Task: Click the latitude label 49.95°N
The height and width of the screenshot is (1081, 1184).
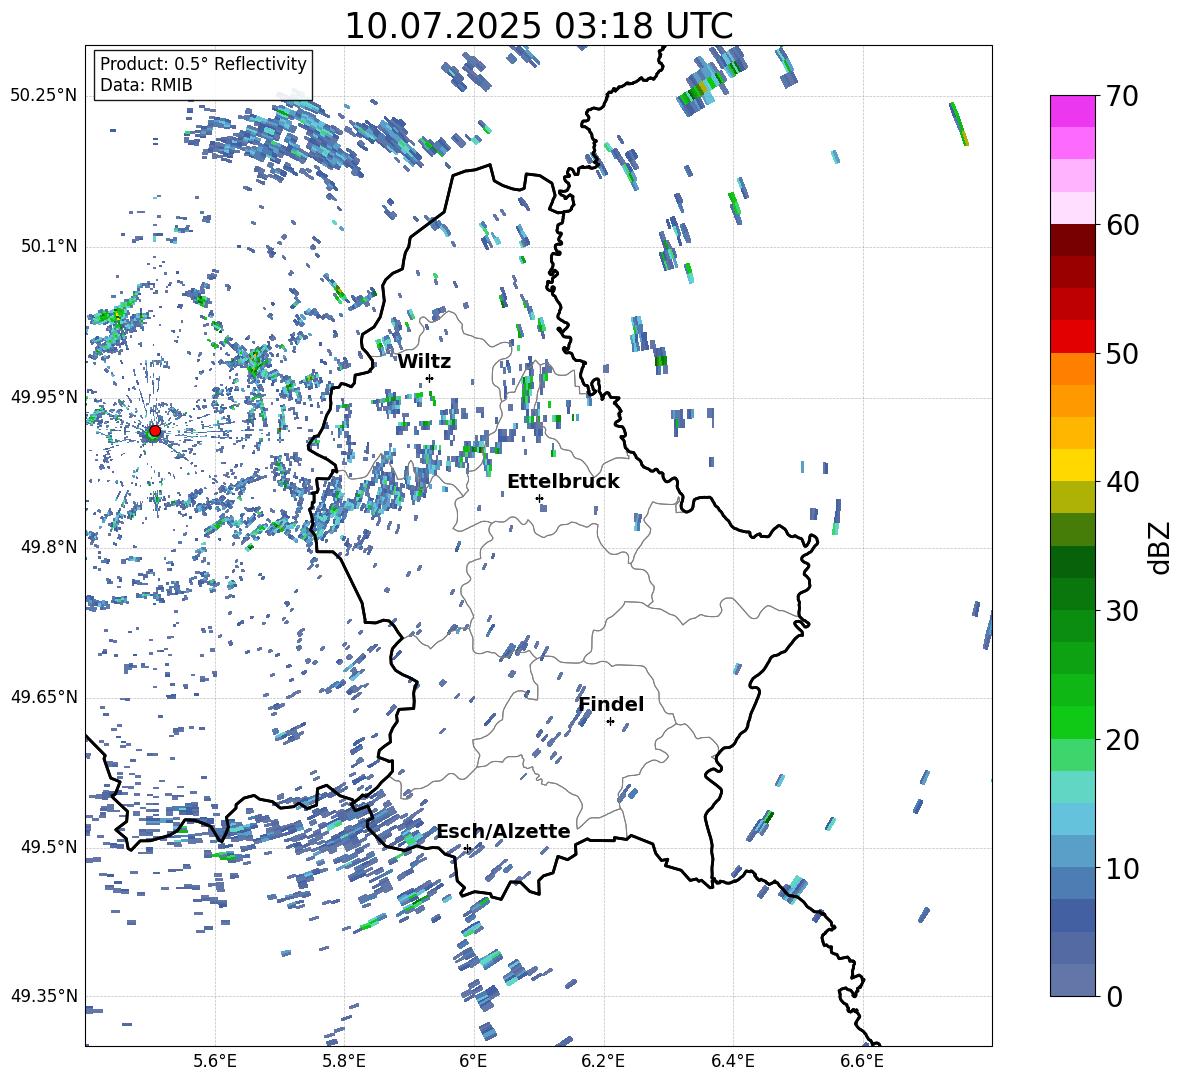Action: coord(44,396)
